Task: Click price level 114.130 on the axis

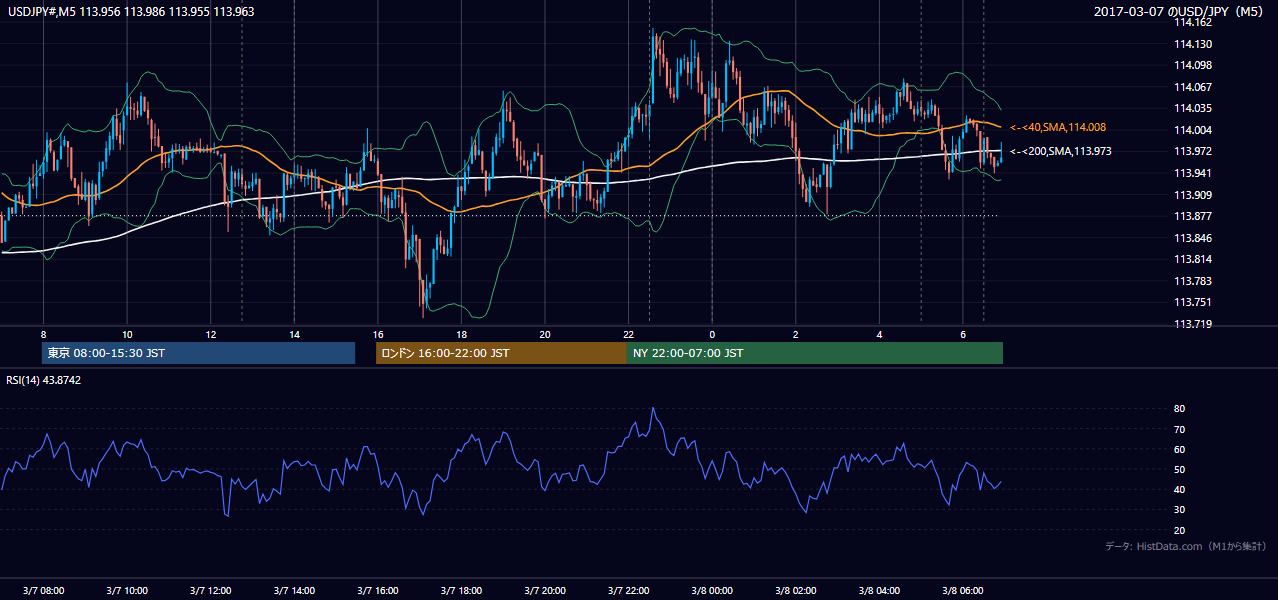Action: pos(1194,44)
